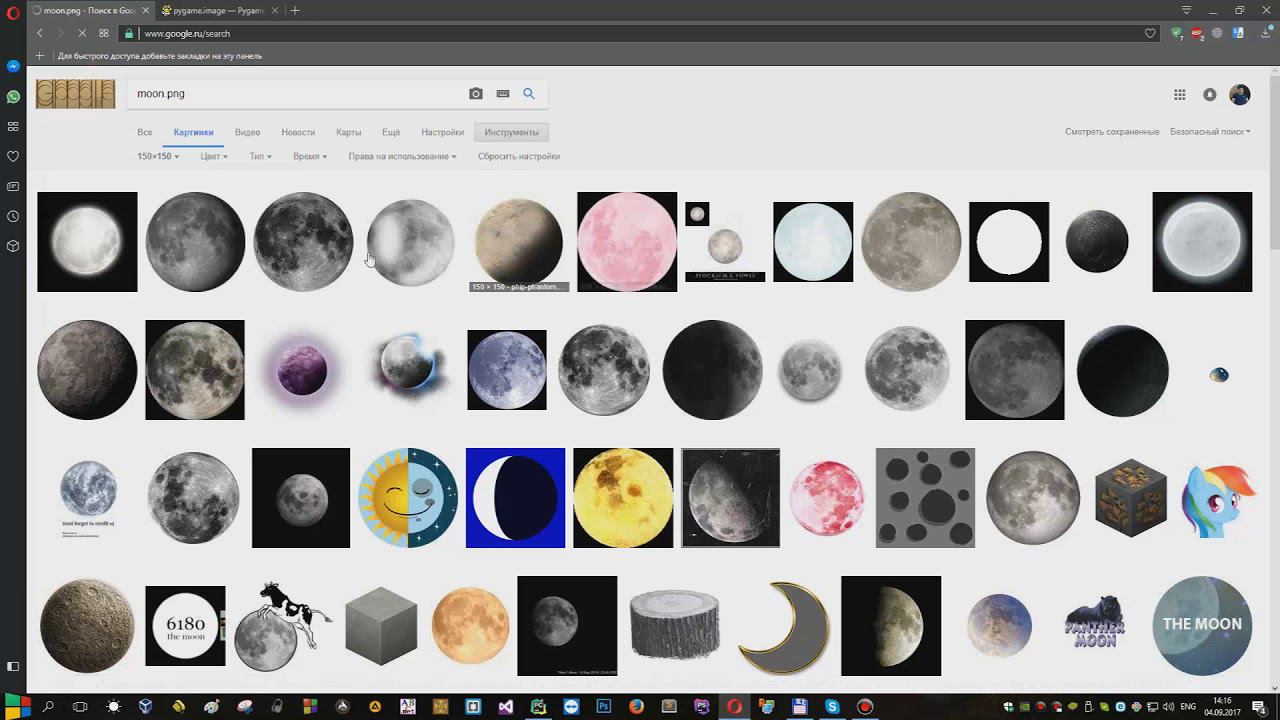This screenshot has width=1280, height=720.
Task: Open Смотреть сохраненные link
Action: tap(1112, 132)
